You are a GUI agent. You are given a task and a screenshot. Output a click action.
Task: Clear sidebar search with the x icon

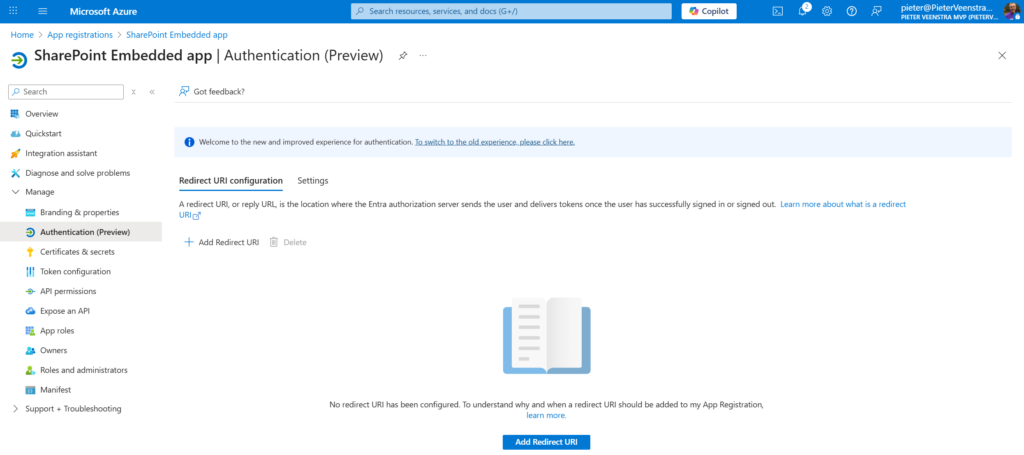pos(133,92)
